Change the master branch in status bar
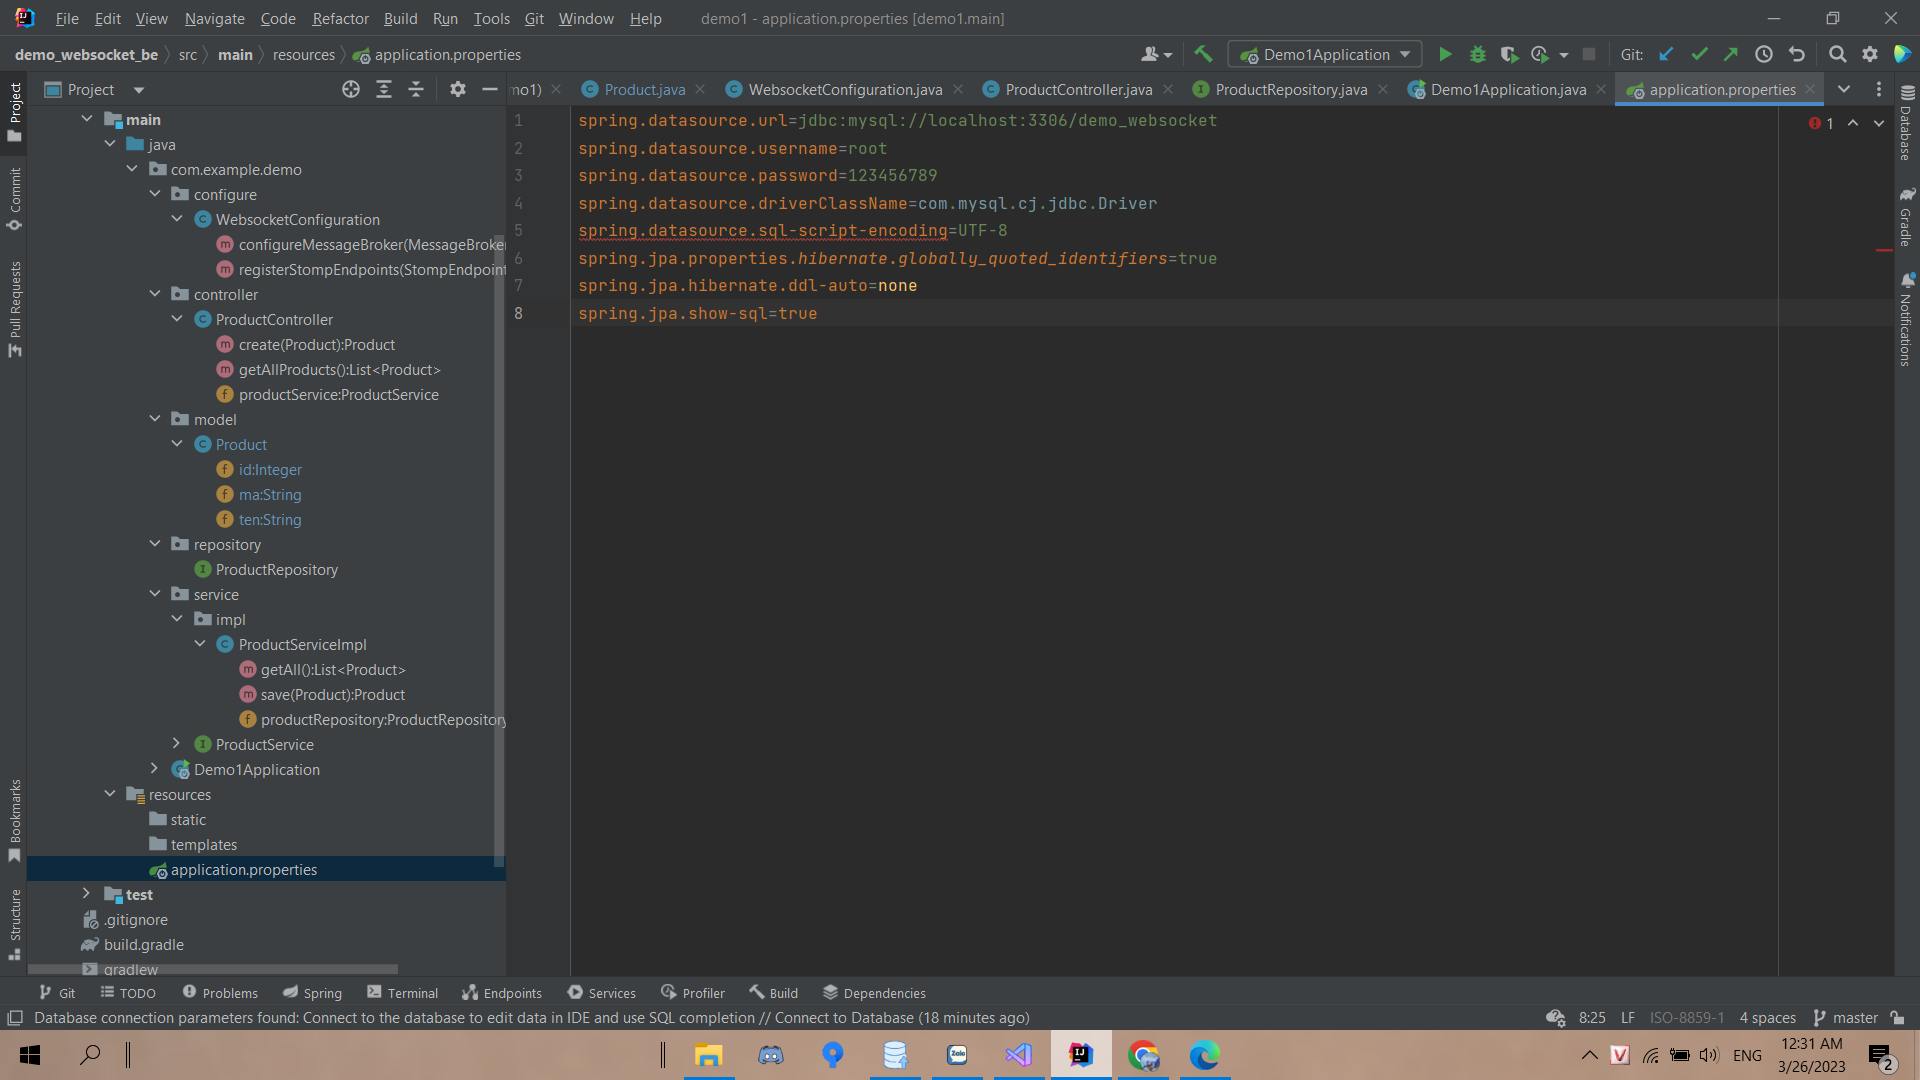The width and height of the screenshot is (1920, 1080). point(1845,1018)
